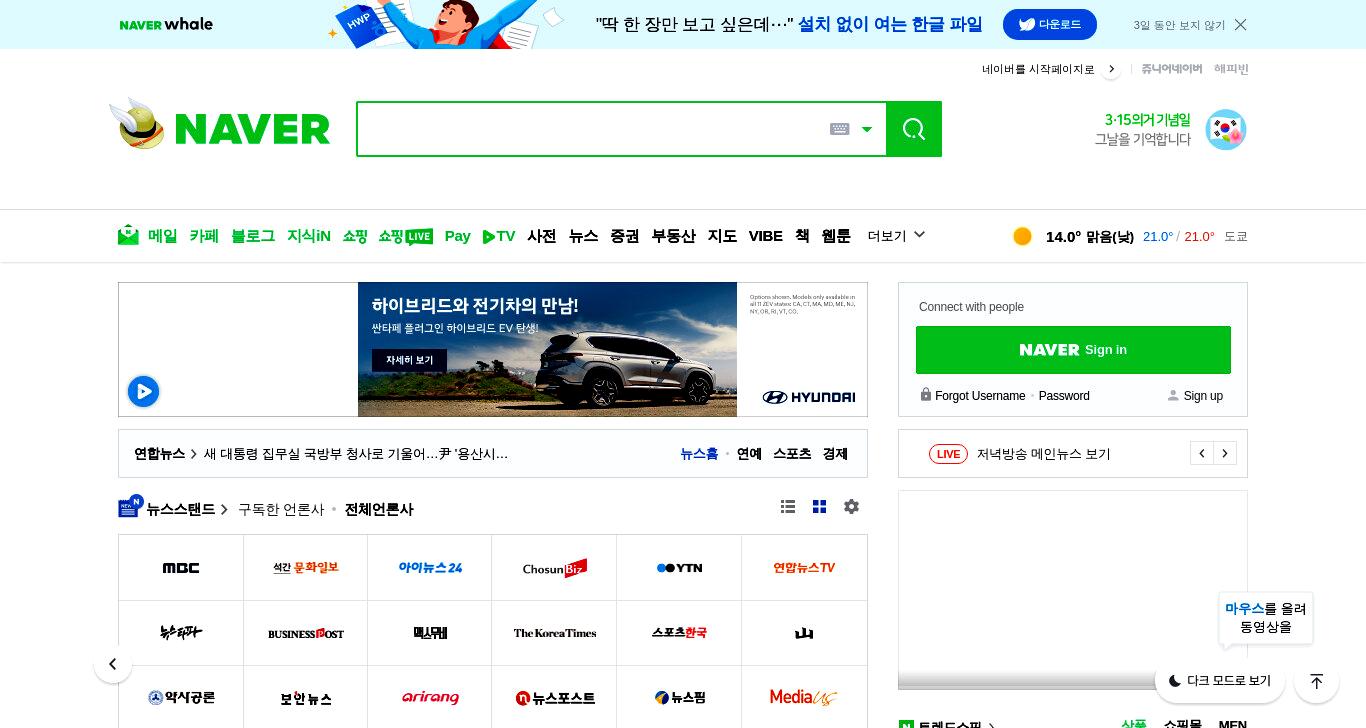Click the NAVER whale logo in banner
The image size is (1366, 728).
pyautogui.click(x=166, y=24)
